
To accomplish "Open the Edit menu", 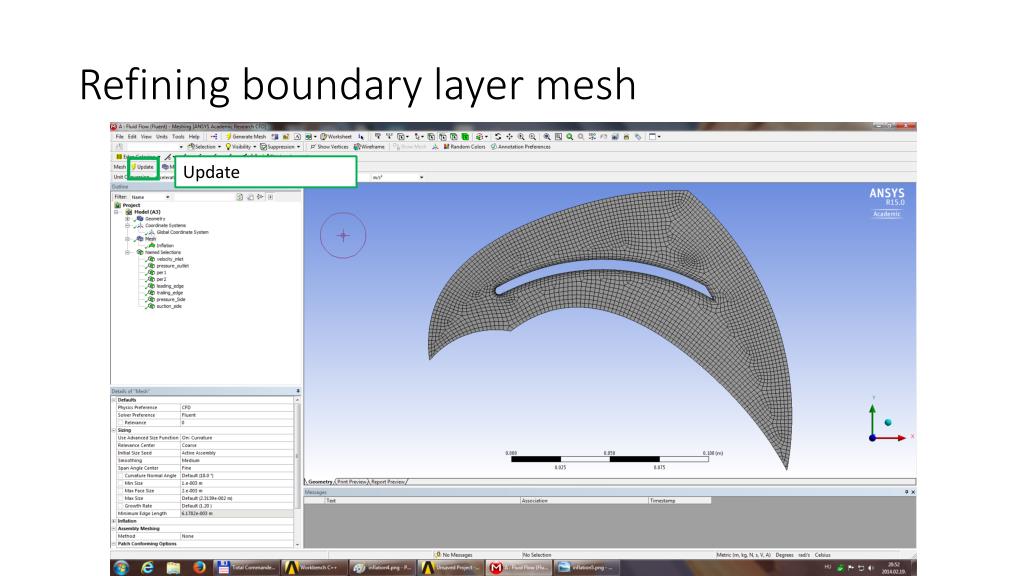I will (132, 136).
